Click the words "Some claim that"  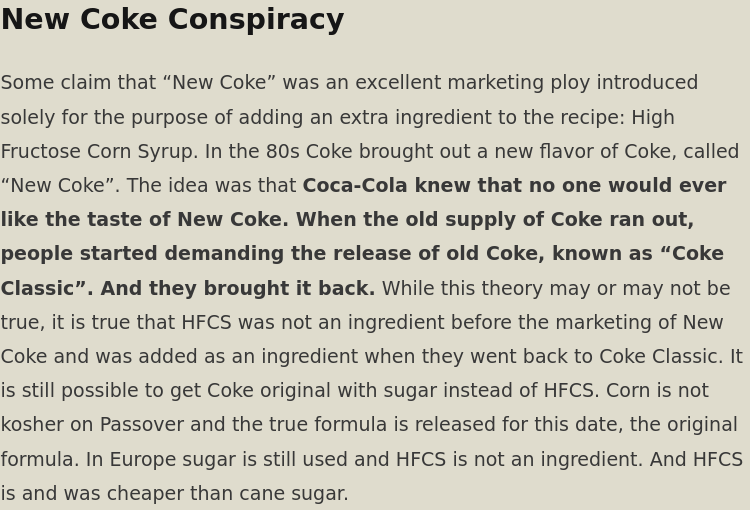(x=78, y=83)
